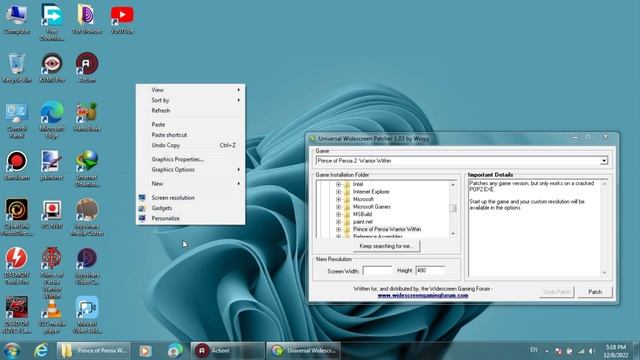The image size is (640, 360).
Task: Click the Keep searching for me button
Action: pyautogui.click(x=386, y=246)
